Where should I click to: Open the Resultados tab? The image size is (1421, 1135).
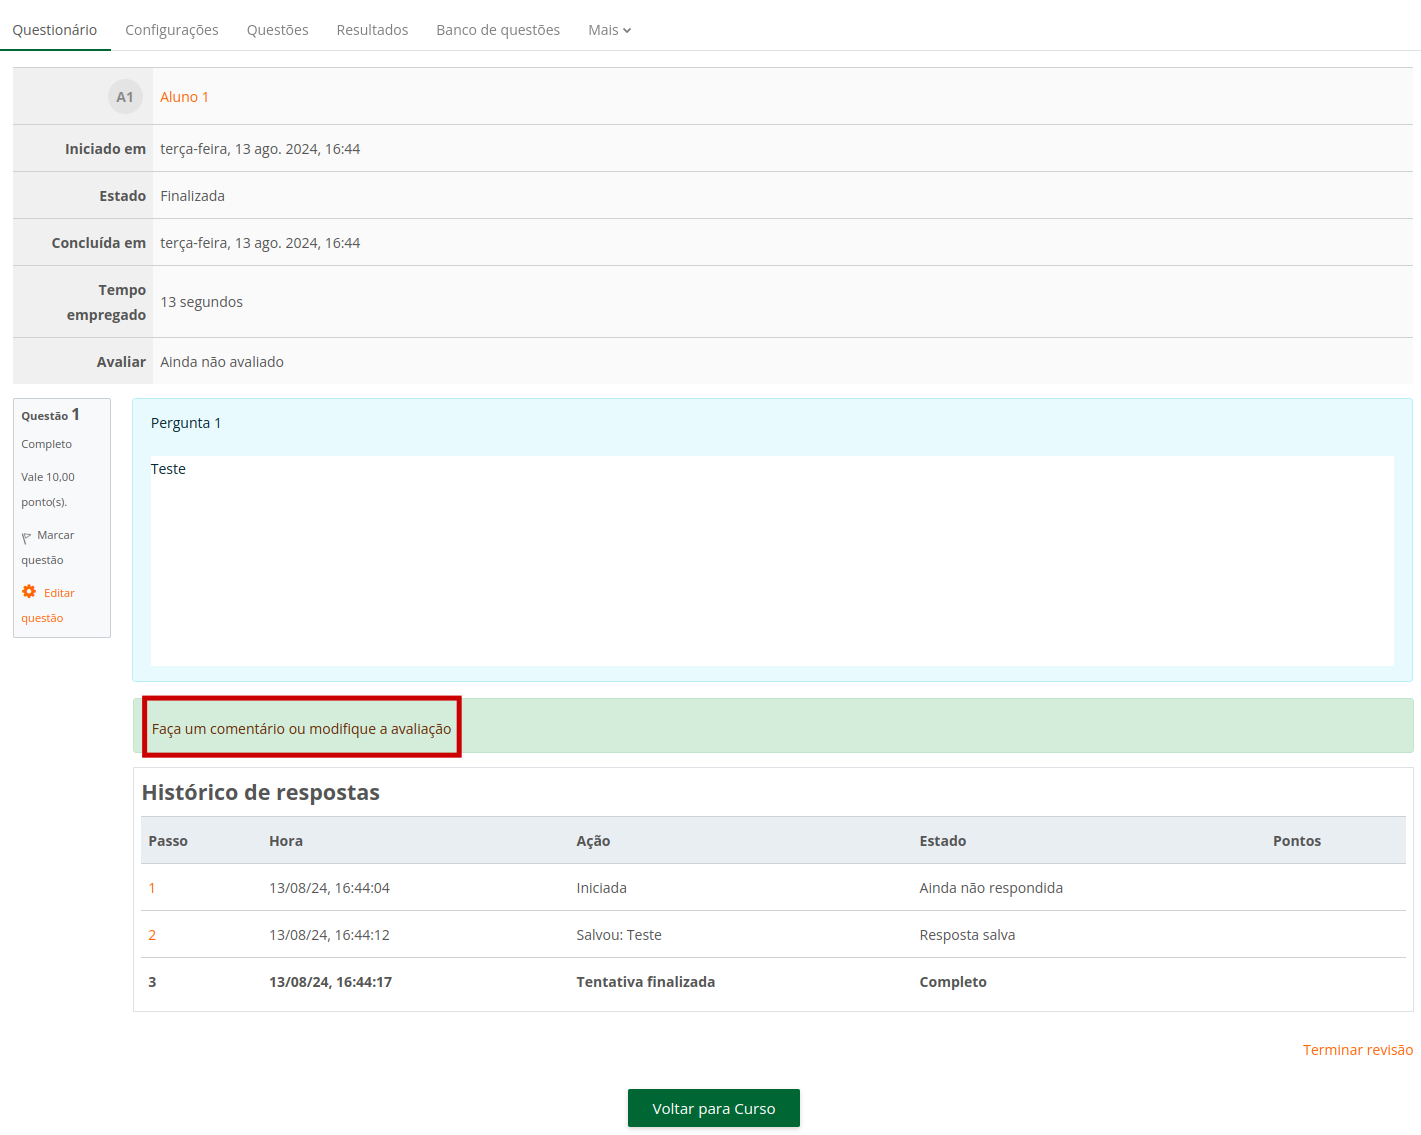372,30
